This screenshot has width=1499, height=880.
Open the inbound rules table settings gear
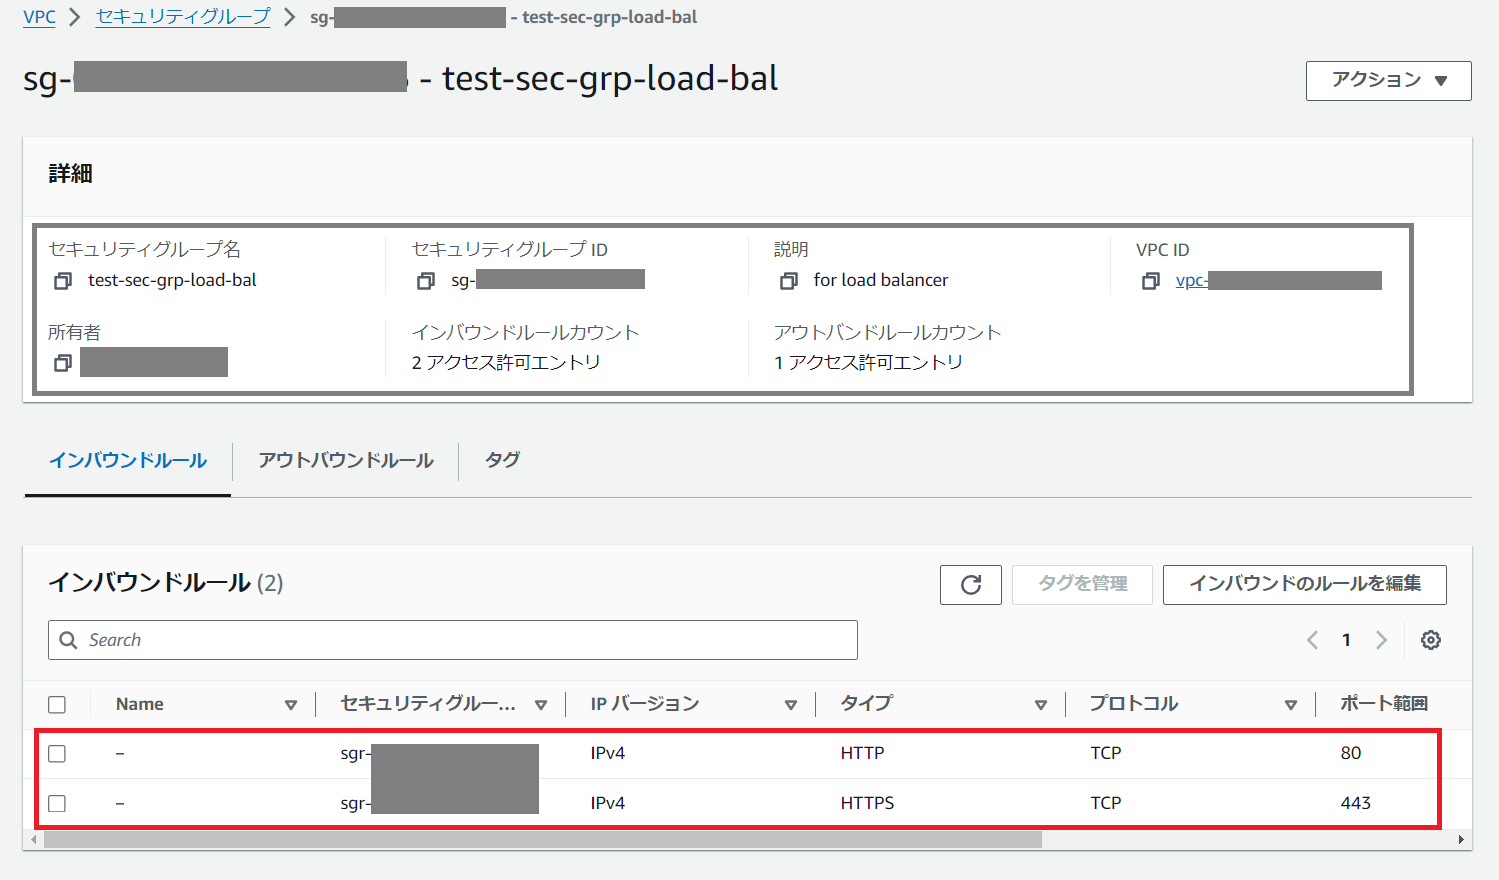[x=1431, y=640]
